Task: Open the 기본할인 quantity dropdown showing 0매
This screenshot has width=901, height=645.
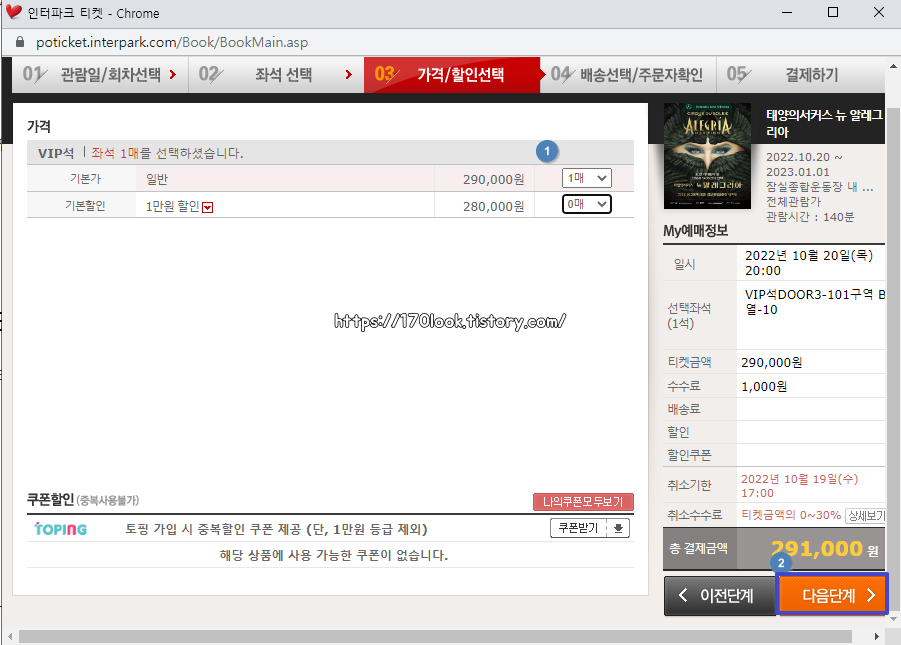Action: (x=586, y=204)
